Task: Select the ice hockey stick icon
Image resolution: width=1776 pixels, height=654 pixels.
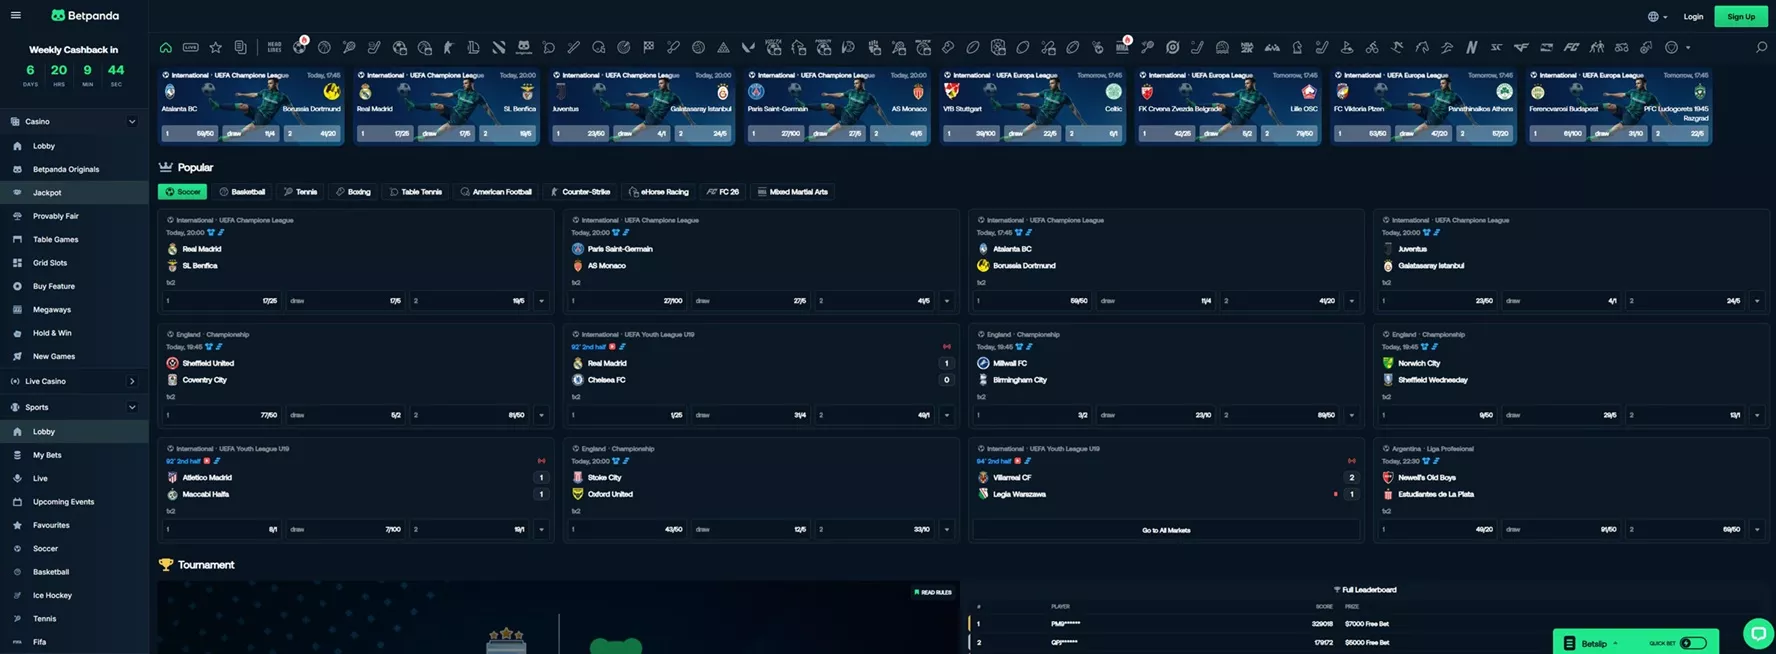Action: (373, 47)
